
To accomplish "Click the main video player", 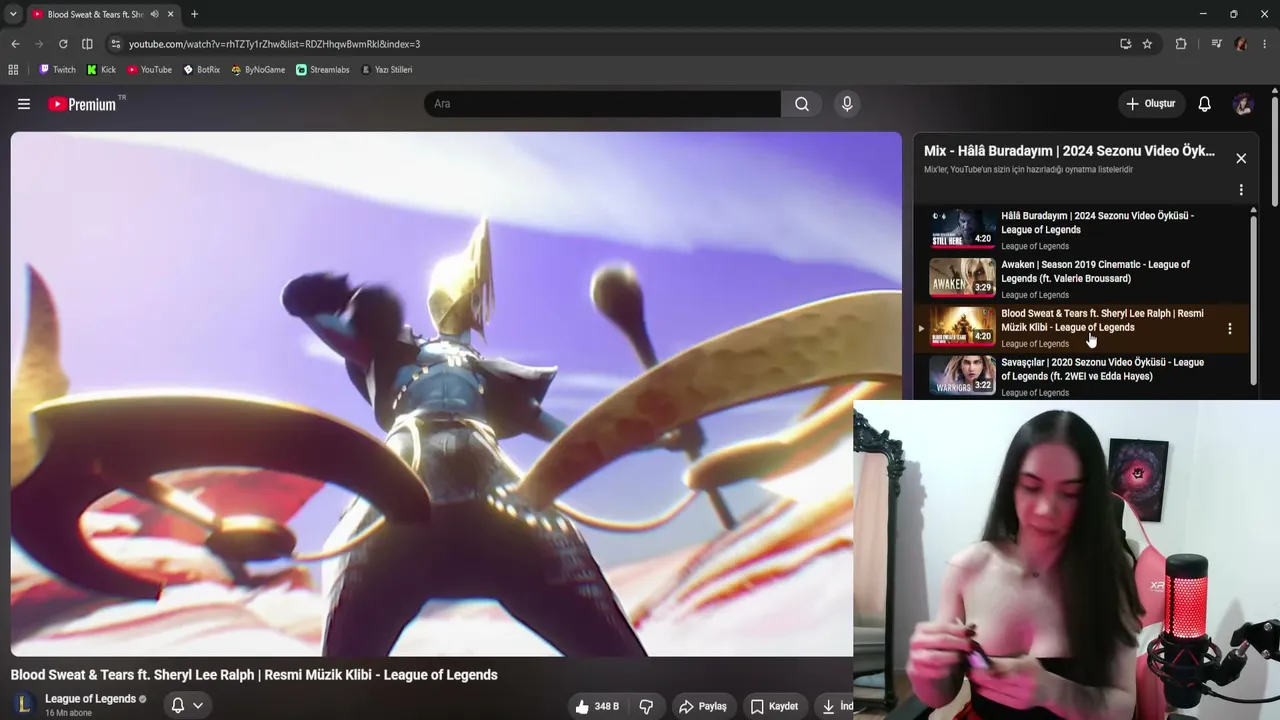I will (456, 394).
